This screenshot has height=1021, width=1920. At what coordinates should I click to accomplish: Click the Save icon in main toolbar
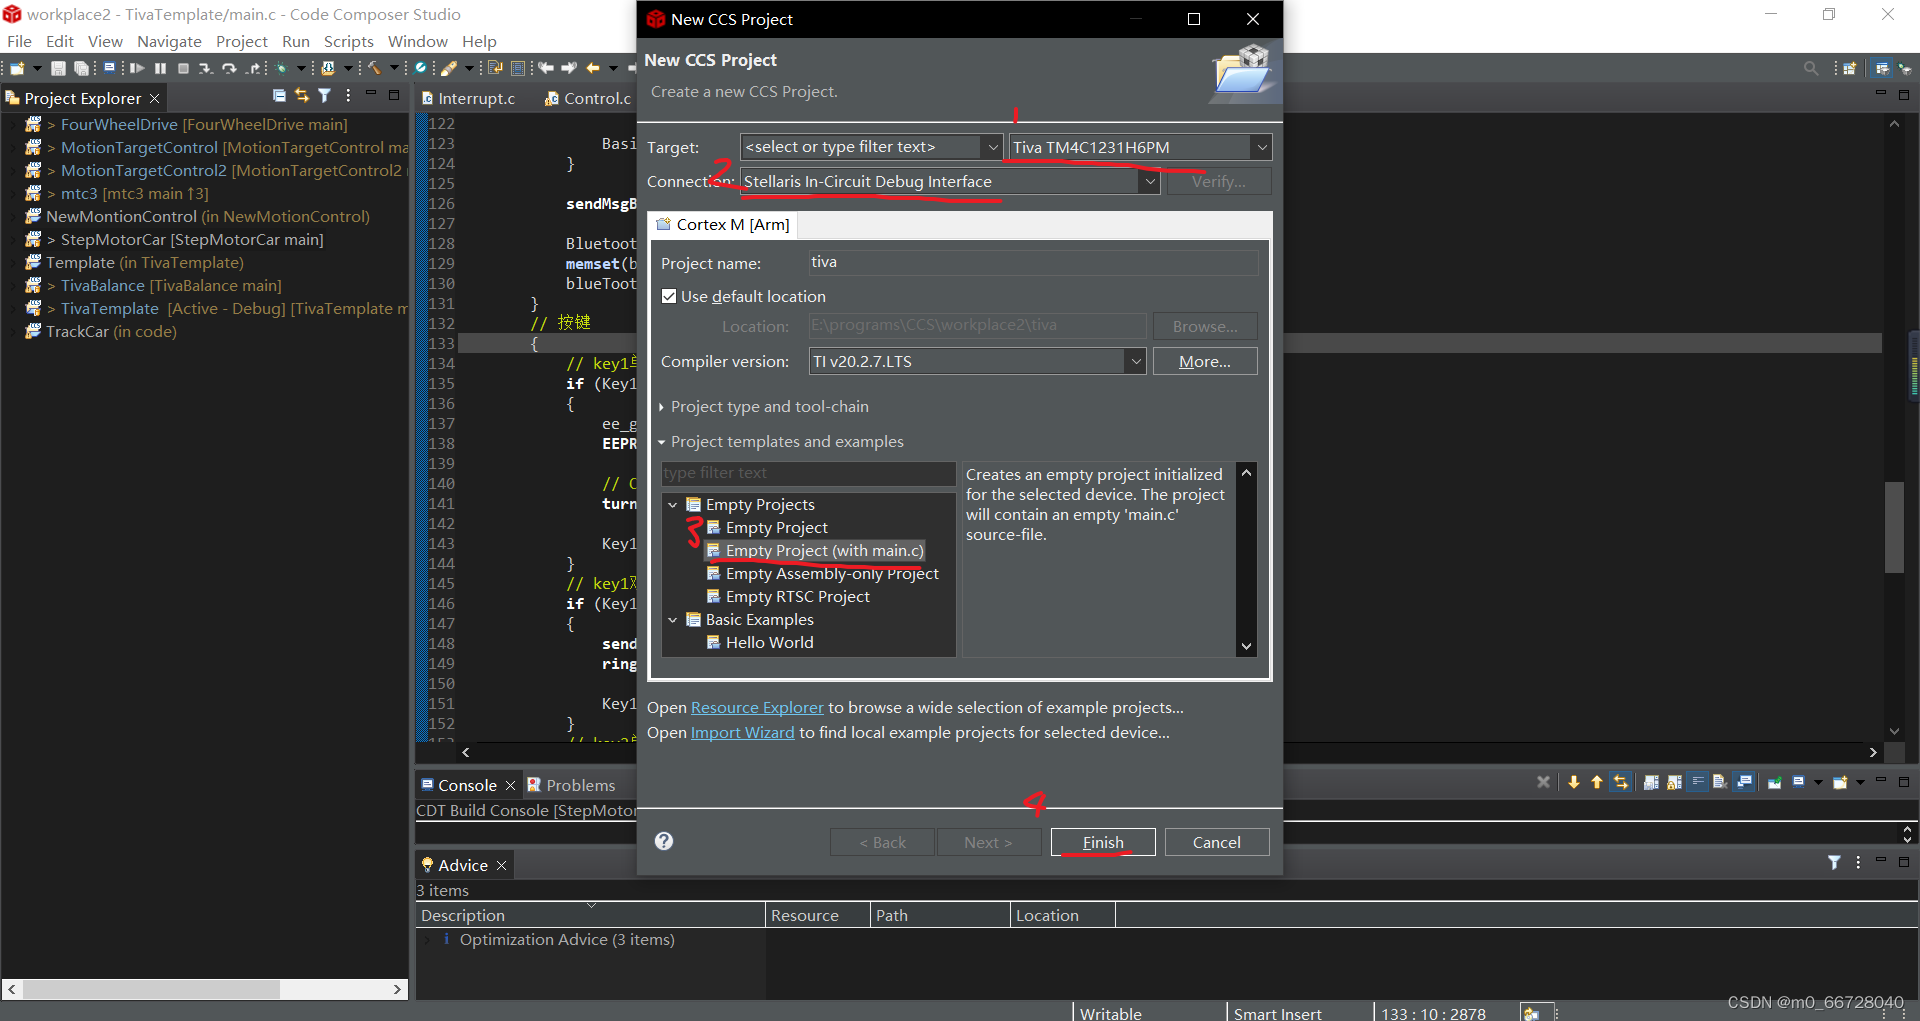[x=58, y=68]
